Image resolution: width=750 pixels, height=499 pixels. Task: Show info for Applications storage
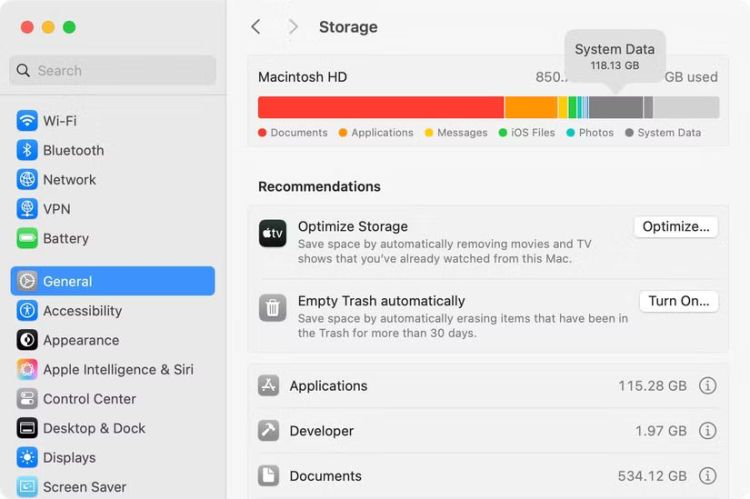pos(708,386)
